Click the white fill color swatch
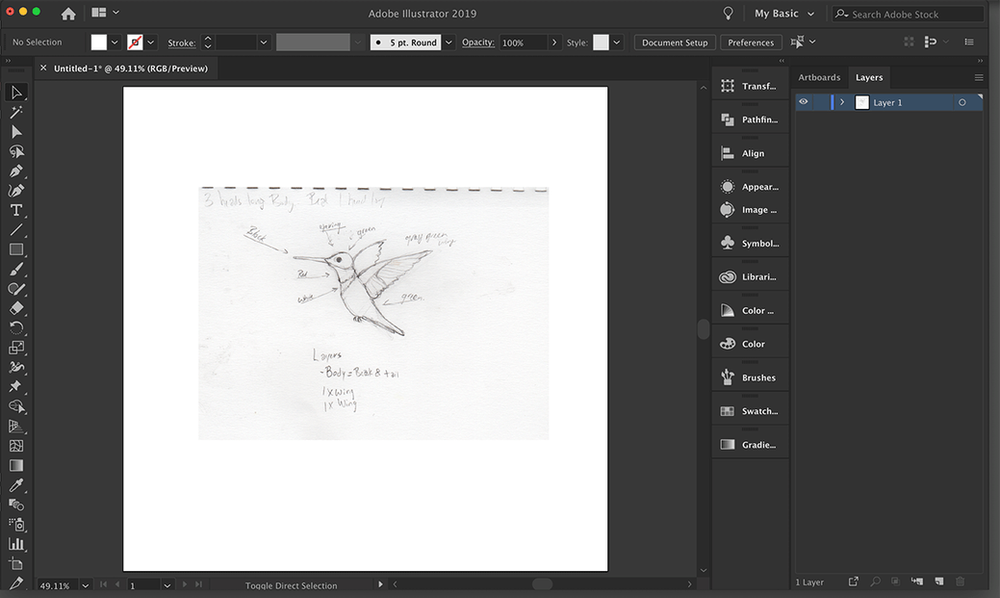 point(99,43)
